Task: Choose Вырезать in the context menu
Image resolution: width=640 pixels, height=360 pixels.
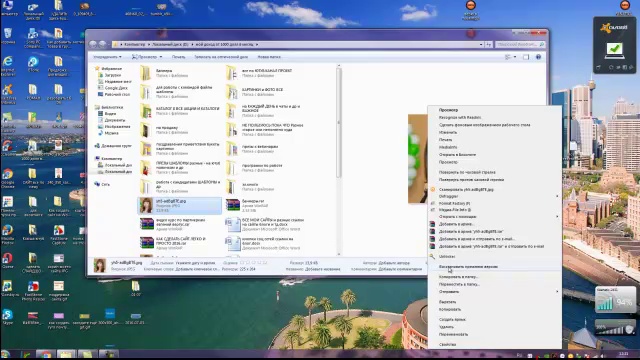Action: pos(447,302)
